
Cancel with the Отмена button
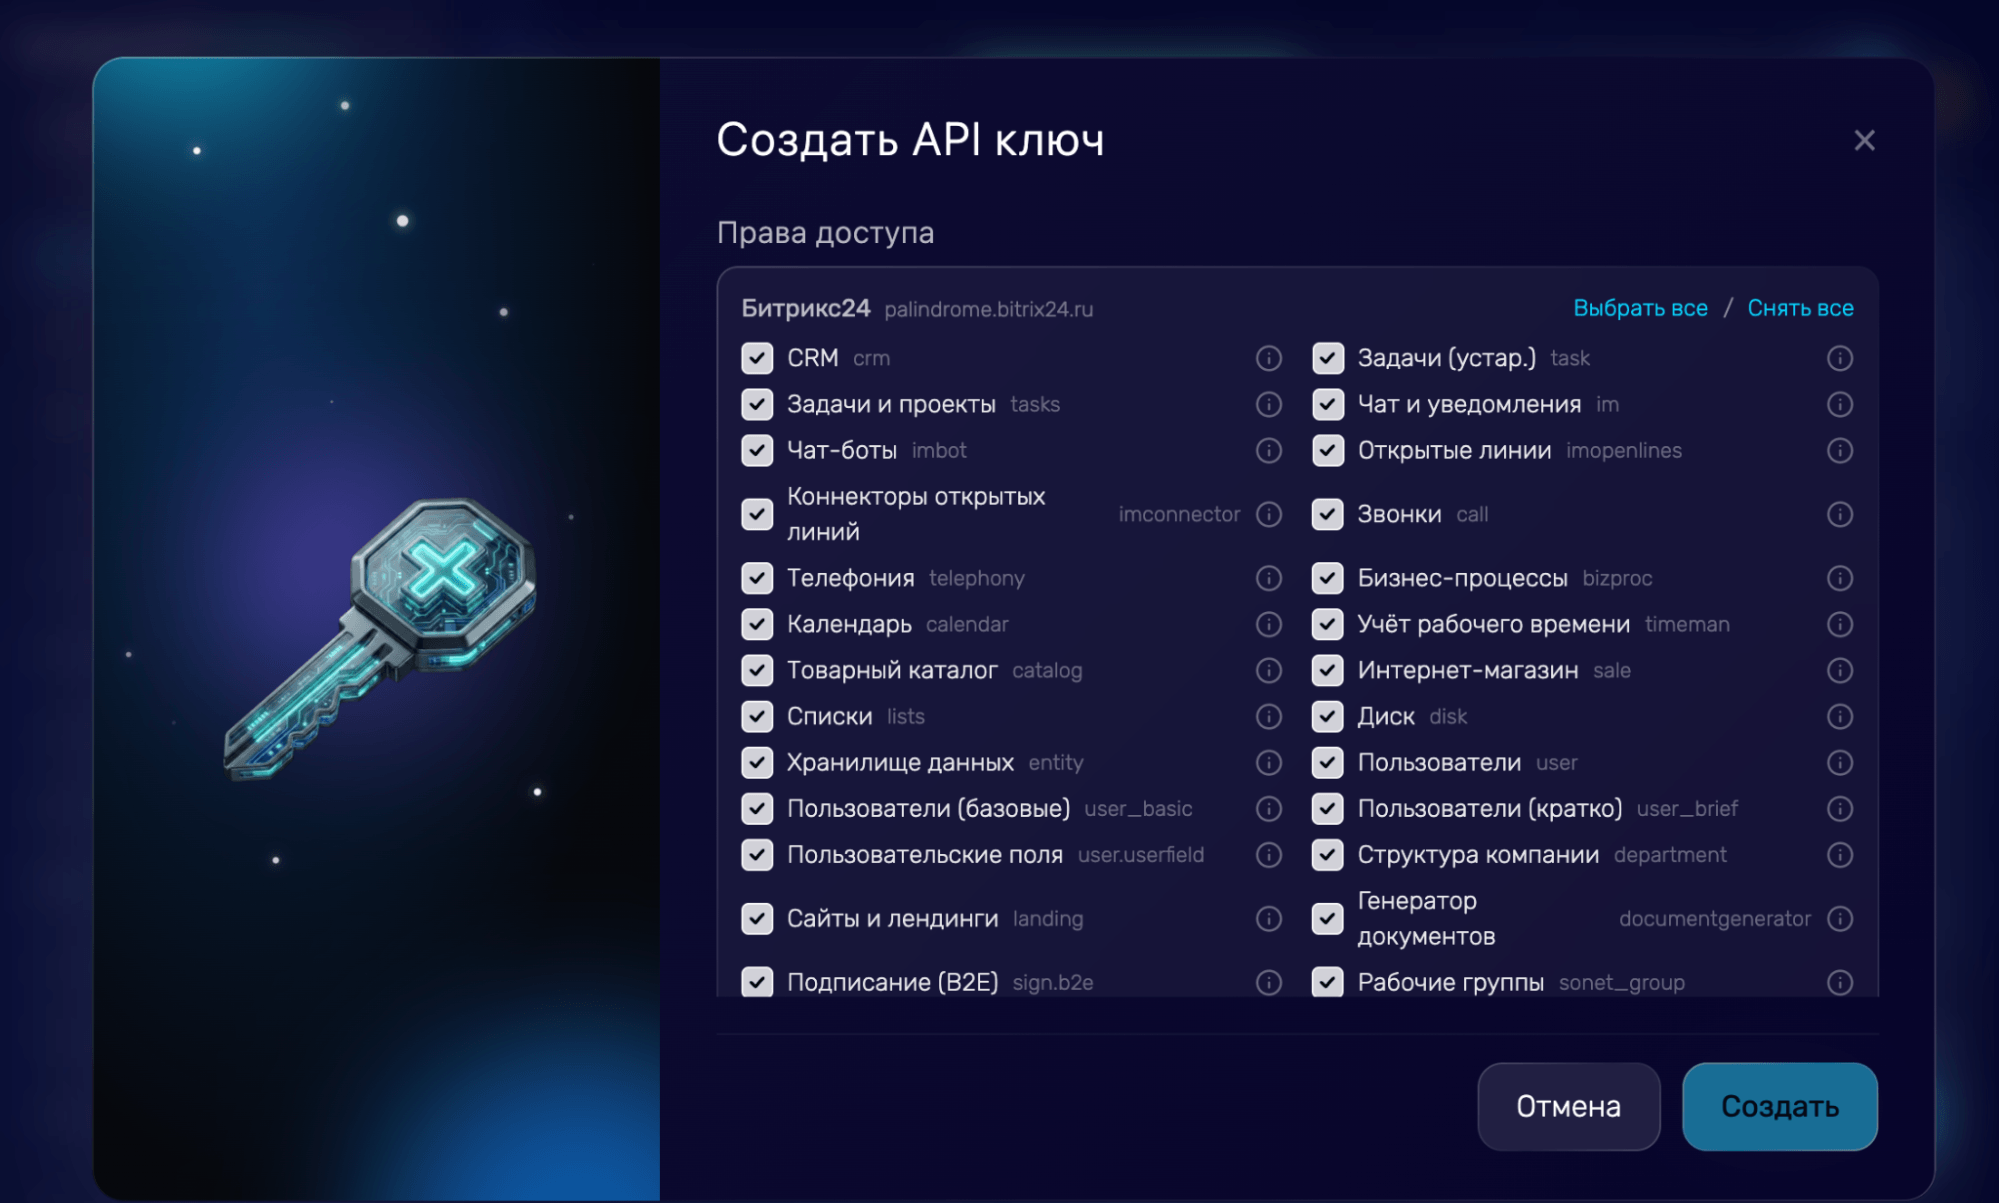1568,1106
